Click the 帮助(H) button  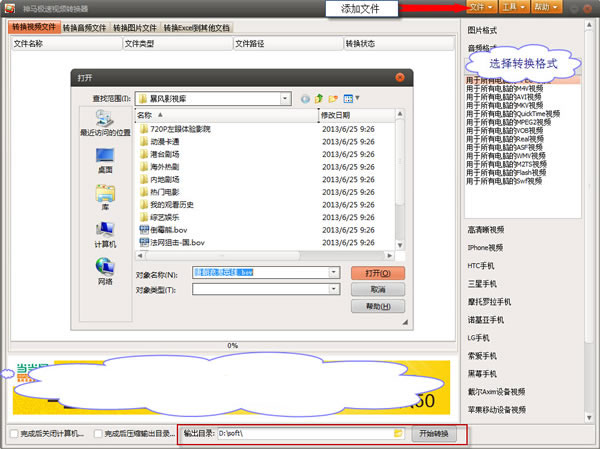pyautogui.click(x=378, y=306)
